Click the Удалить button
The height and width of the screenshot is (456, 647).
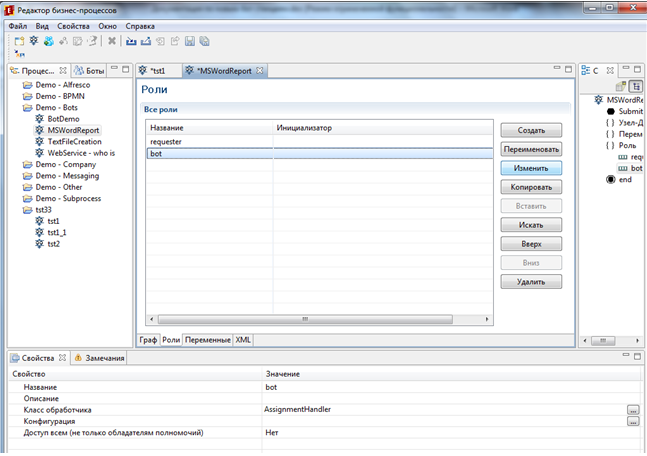pyautogui.click(x=531, y=282)
